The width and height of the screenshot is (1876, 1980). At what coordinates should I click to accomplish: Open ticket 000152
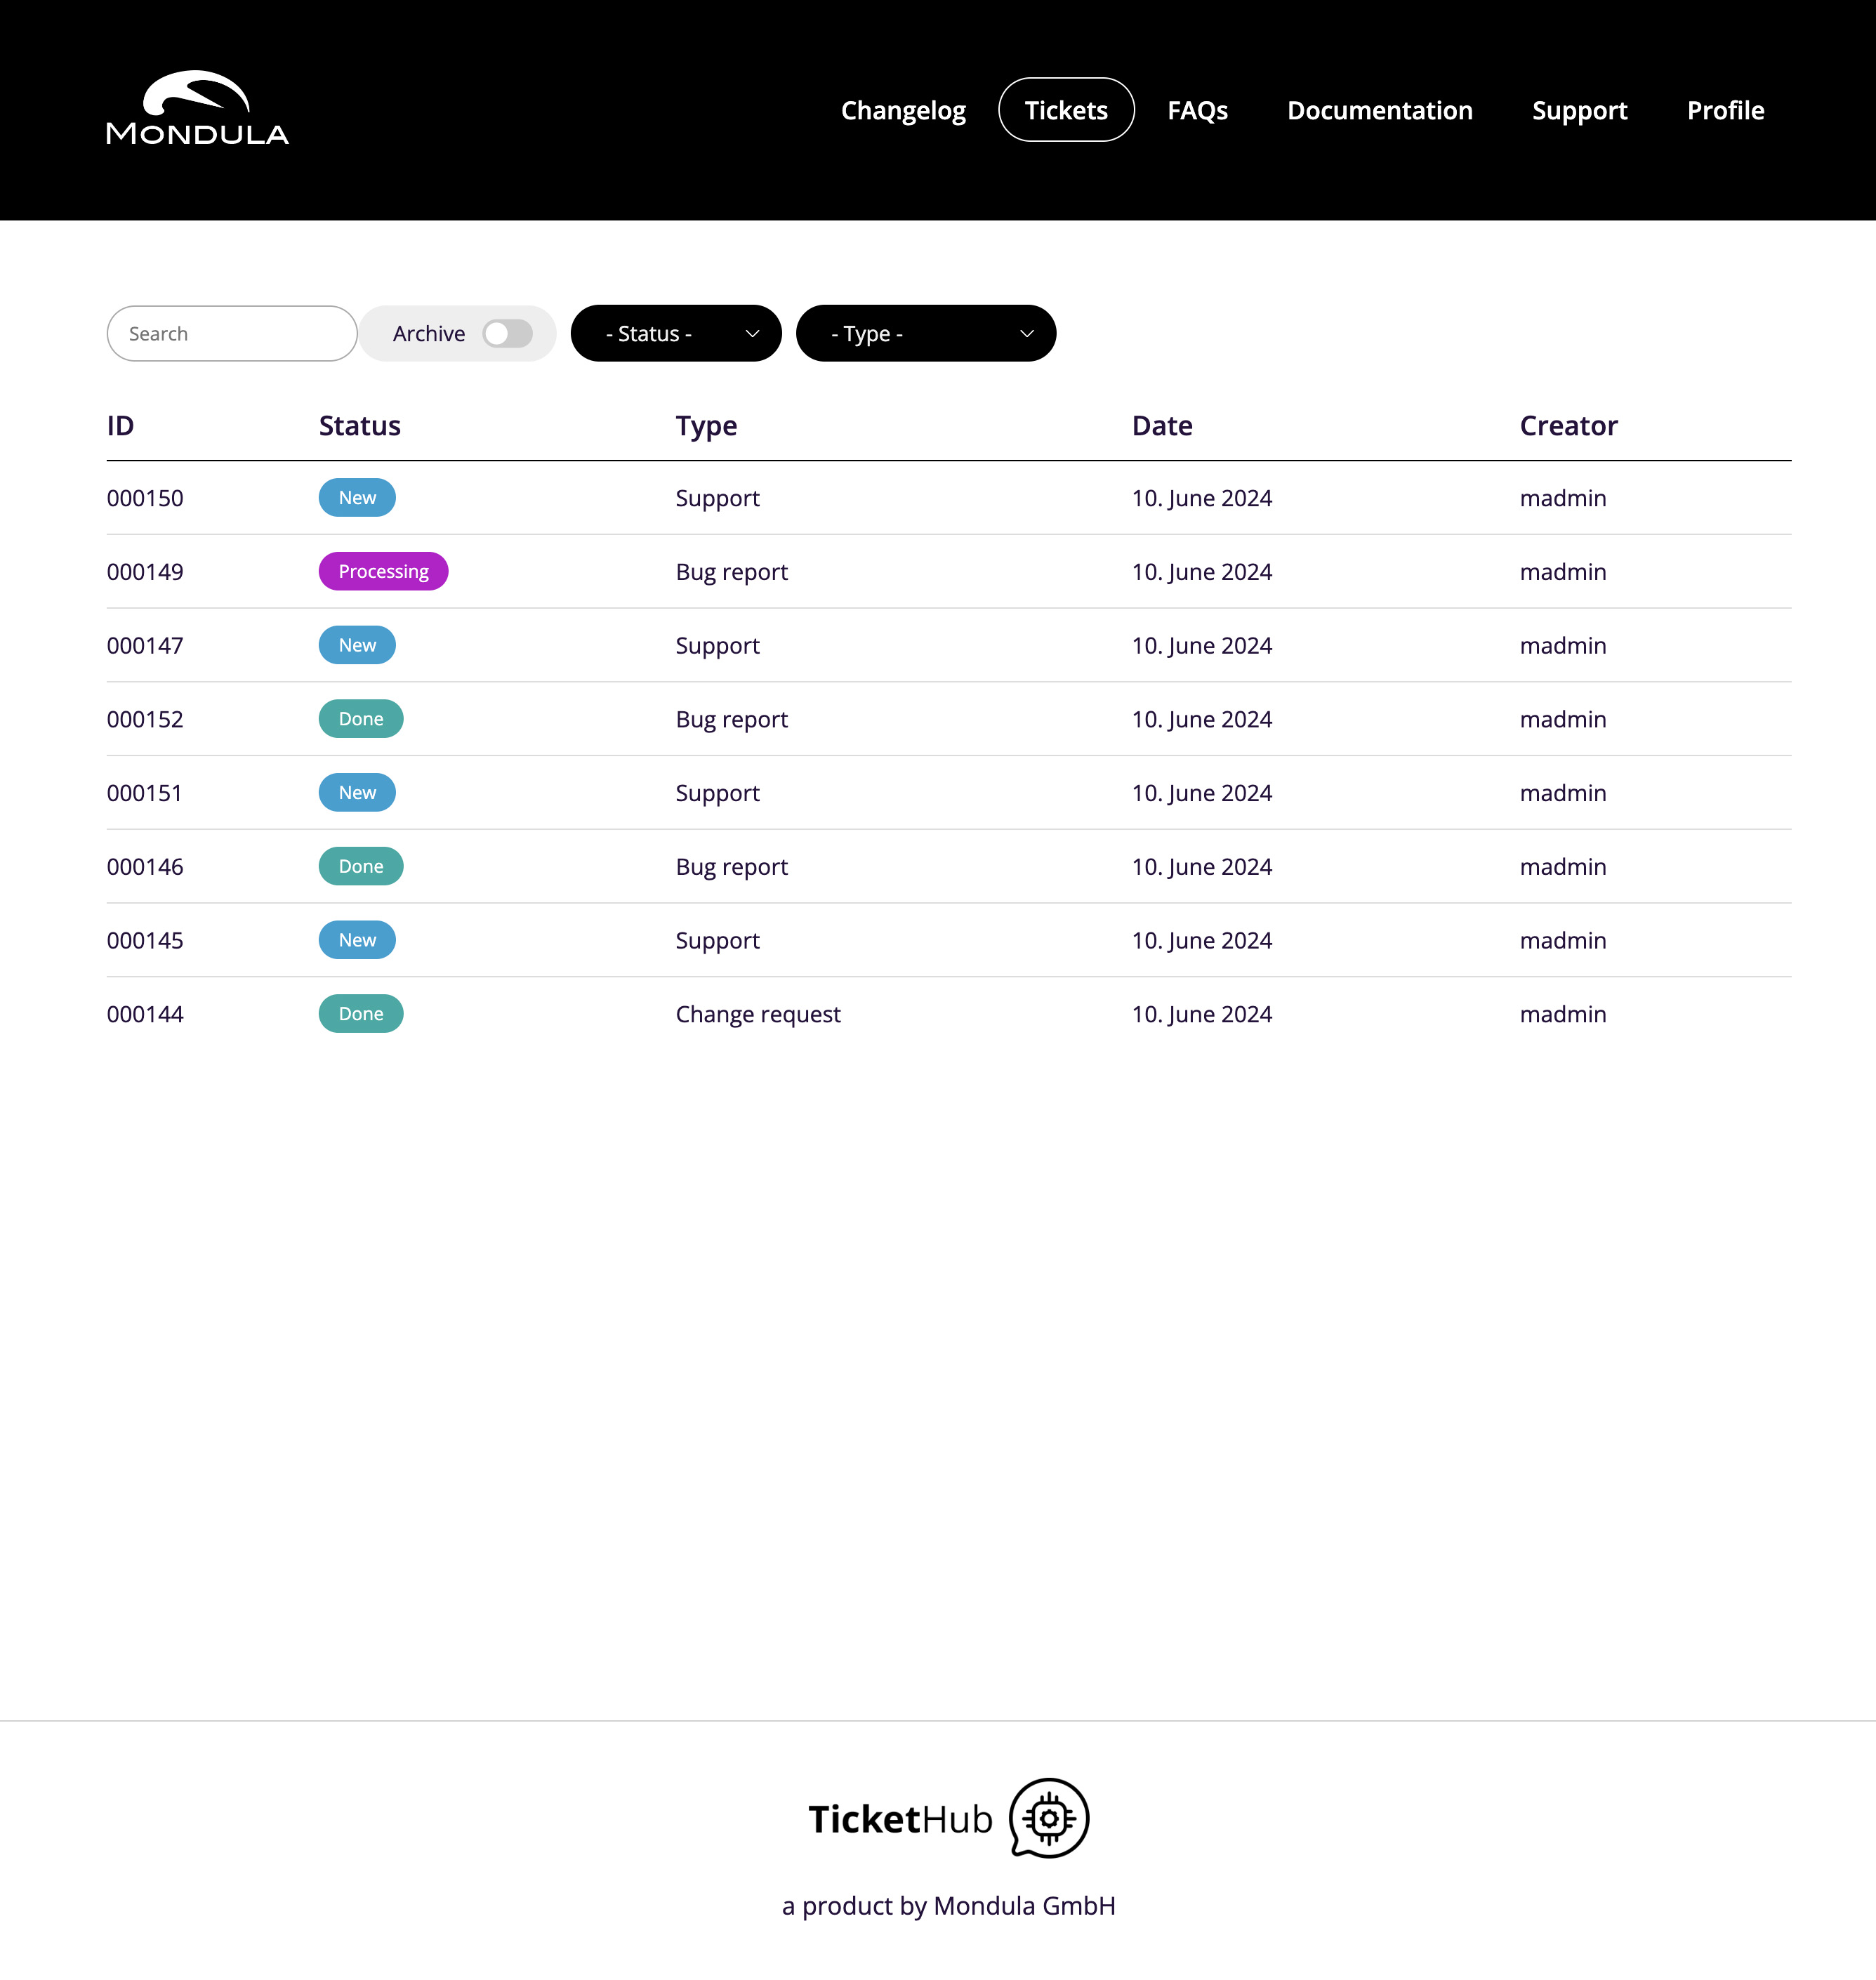point(949,719)
